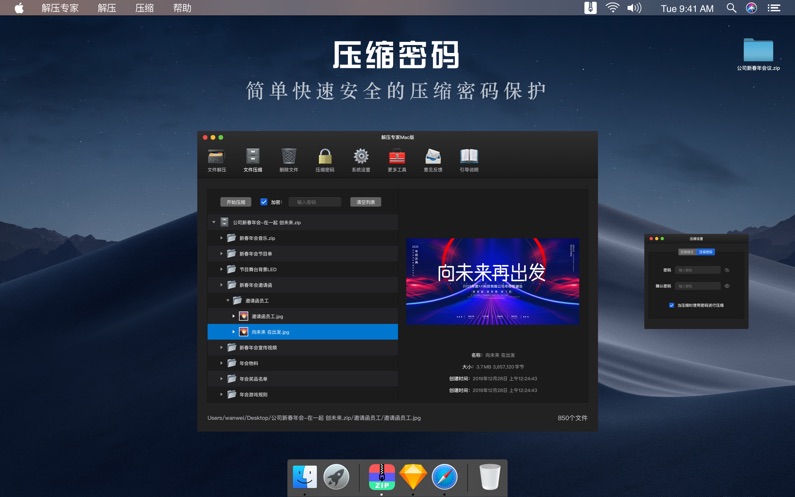Click the 意见反馈 feedback icon
Image resolution: width=795 pixels, height=497 pixels.
433,158
